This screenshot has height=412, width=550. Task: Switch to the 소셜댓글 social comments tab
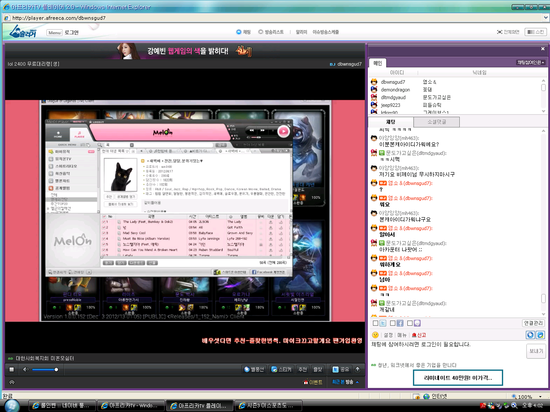click(x=436, y=122)
